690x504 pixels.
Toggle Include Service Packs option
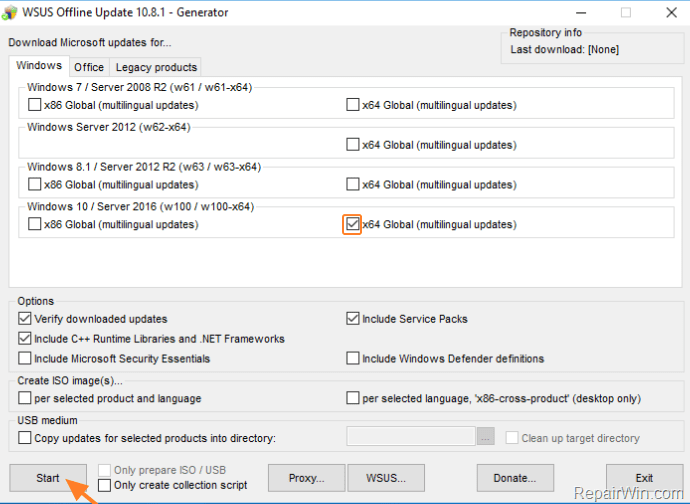click(352, 318)
